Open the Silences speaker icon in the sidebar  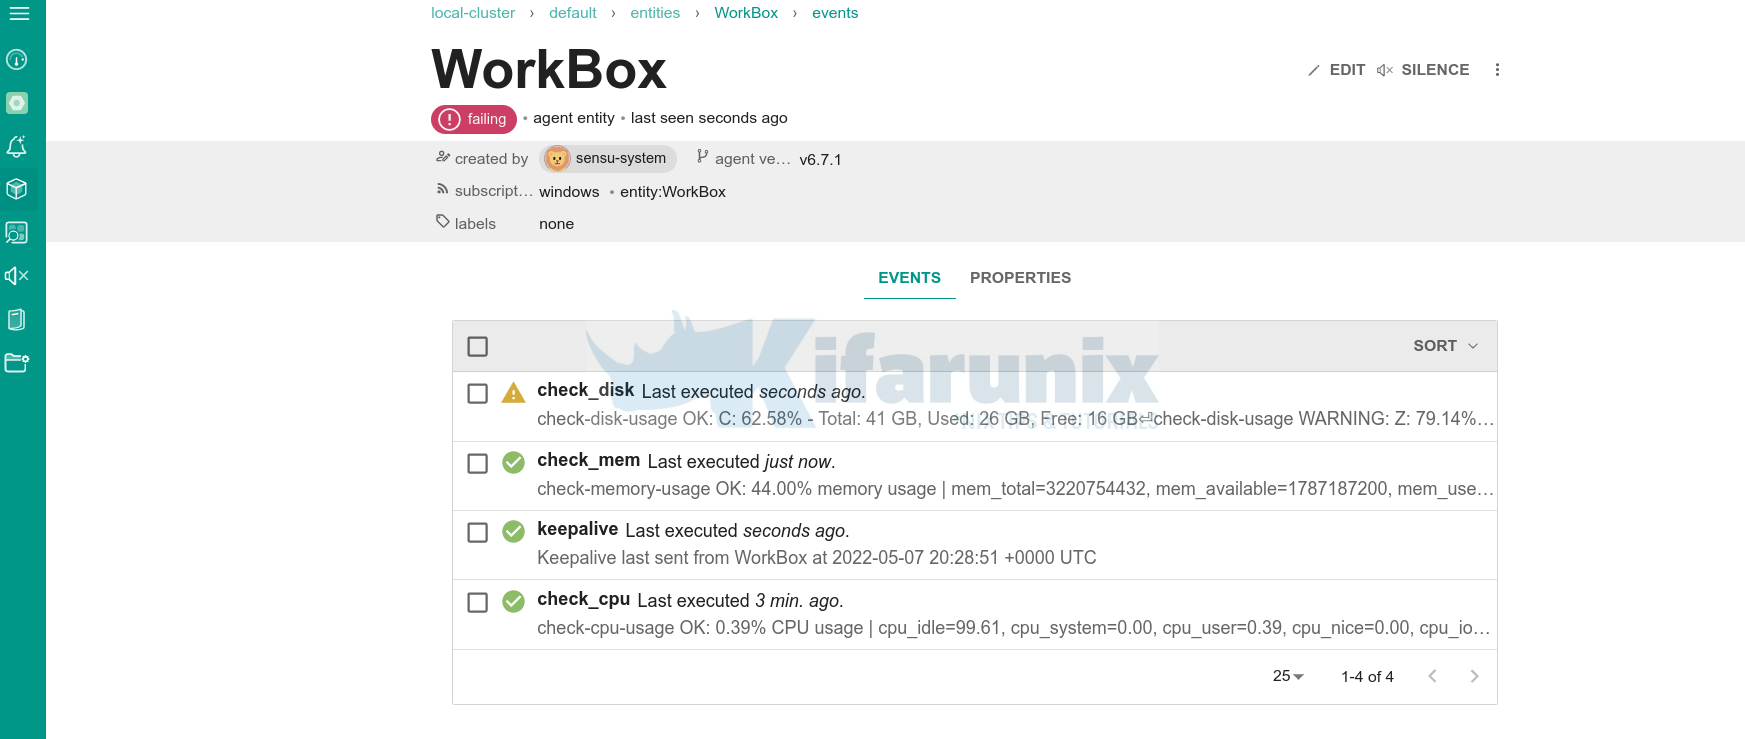(x=17, y=276)
